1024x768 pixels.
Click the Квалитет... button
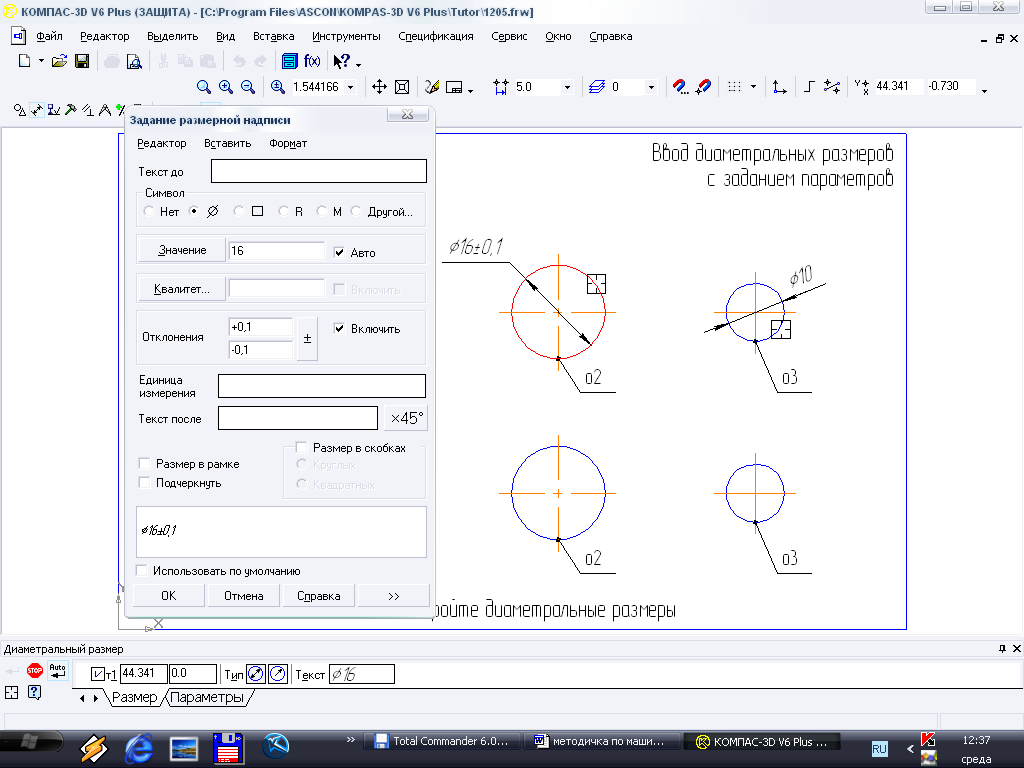point(182,289)
